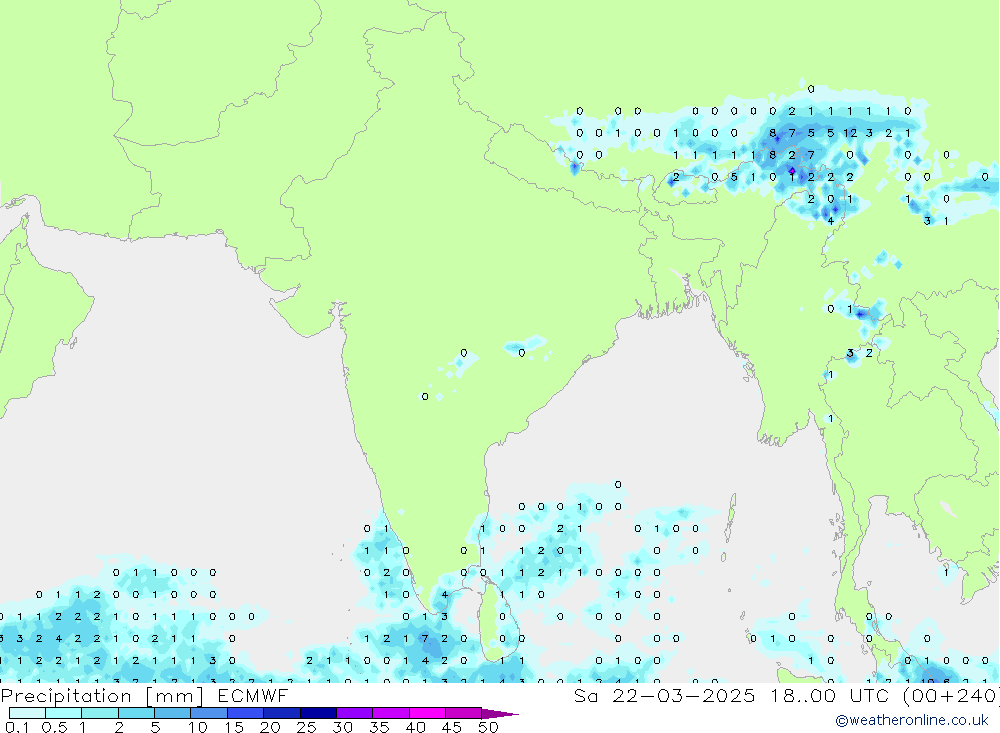Click the "12" precipitation value on the map
The image size is (1000, 733).
(850, 133)
